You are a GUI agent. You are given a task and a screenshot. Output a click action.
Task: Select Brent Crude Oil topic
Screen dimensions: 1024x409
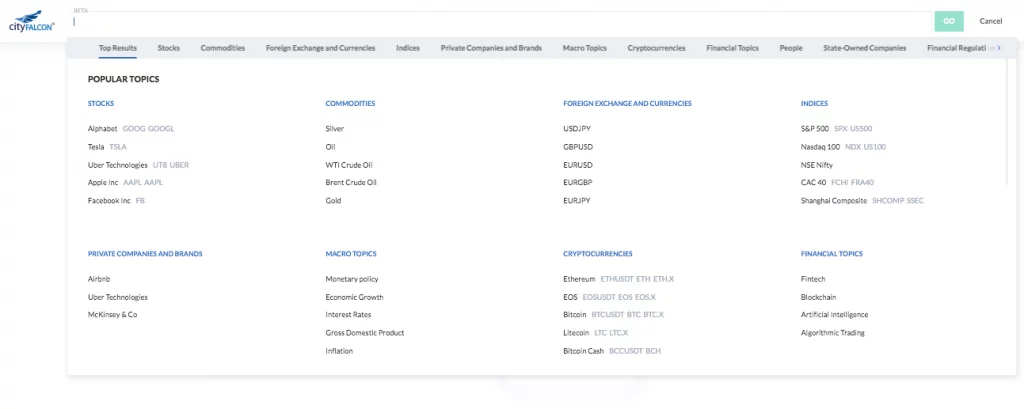coord(351,182)
